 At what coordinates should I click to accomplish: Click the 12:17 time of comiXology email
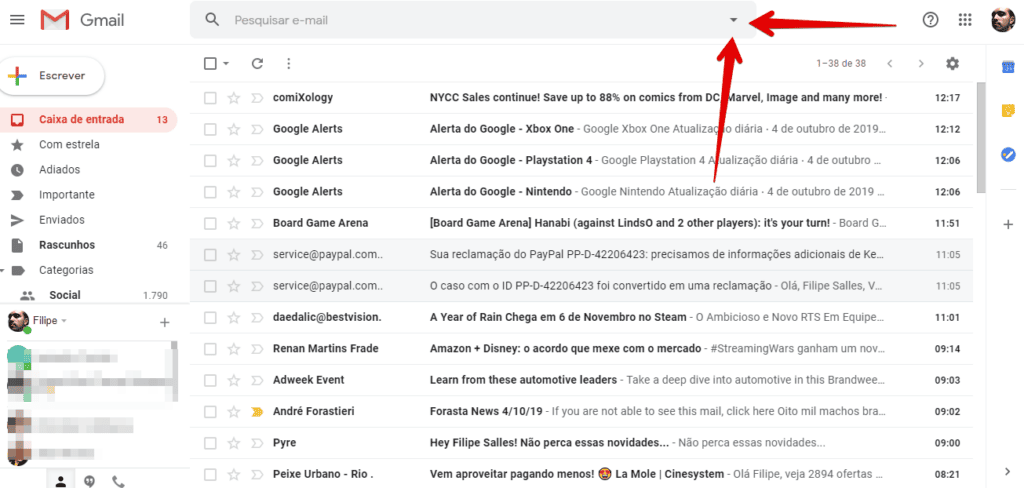(x=947, y=98)
